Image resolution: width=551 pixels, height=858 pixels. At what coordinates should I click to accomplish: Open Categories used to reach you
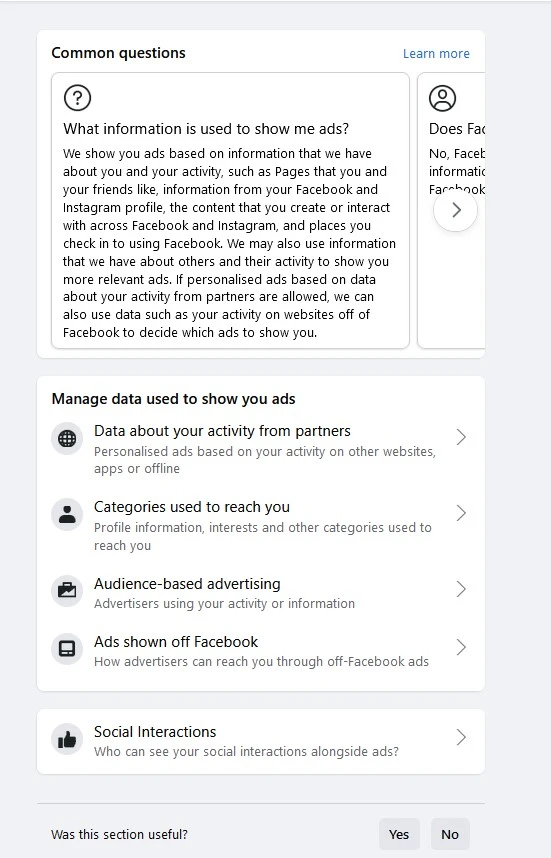pos(260,525)
